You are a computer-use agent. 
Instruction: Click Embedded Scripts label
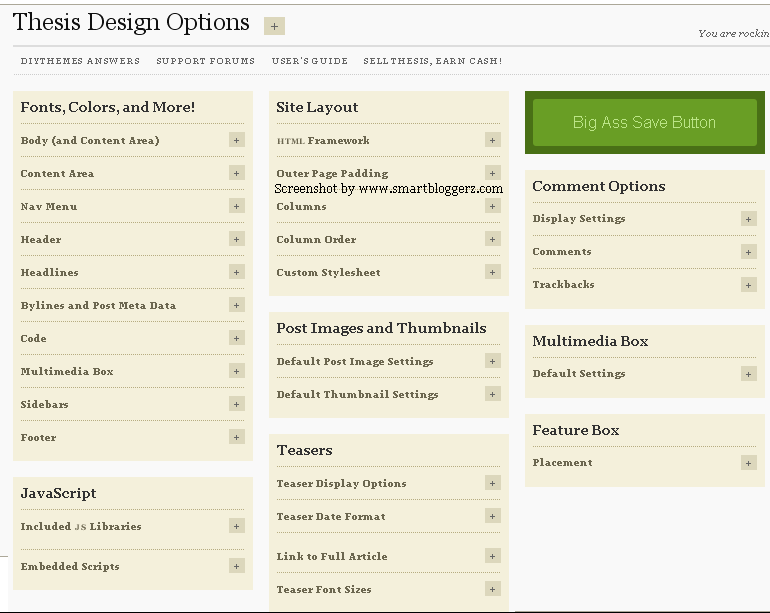pyautogui.click(x=70, y=566)
